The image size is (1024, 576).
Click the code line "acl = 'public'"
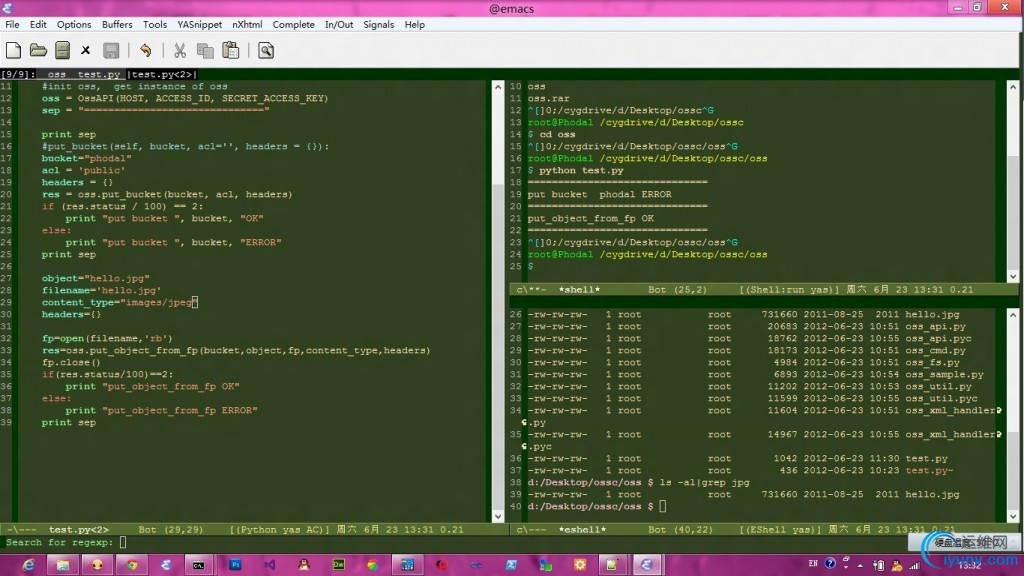click(x=84, y=170)
